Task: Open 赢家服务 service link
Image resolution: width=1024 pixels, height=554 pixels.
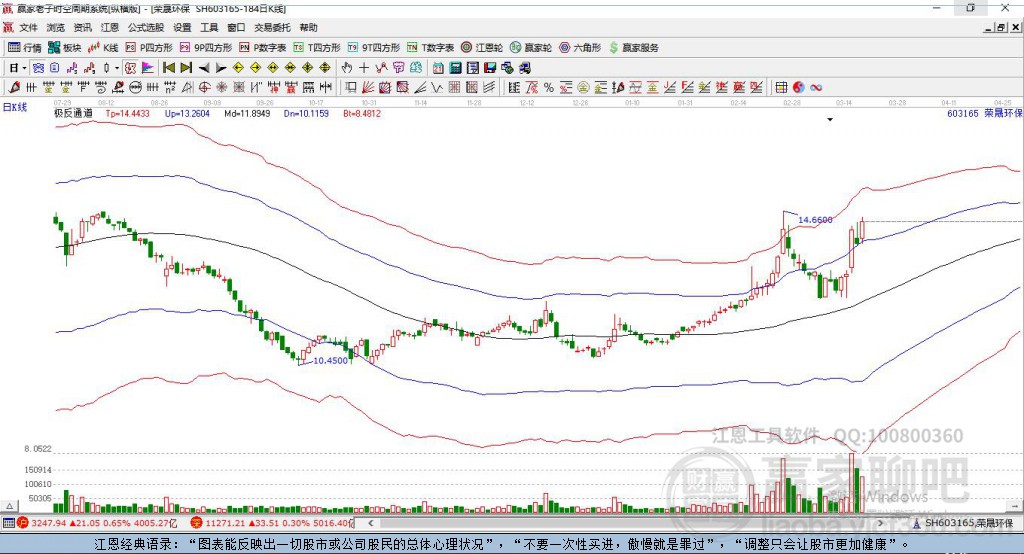Action: 633,48
